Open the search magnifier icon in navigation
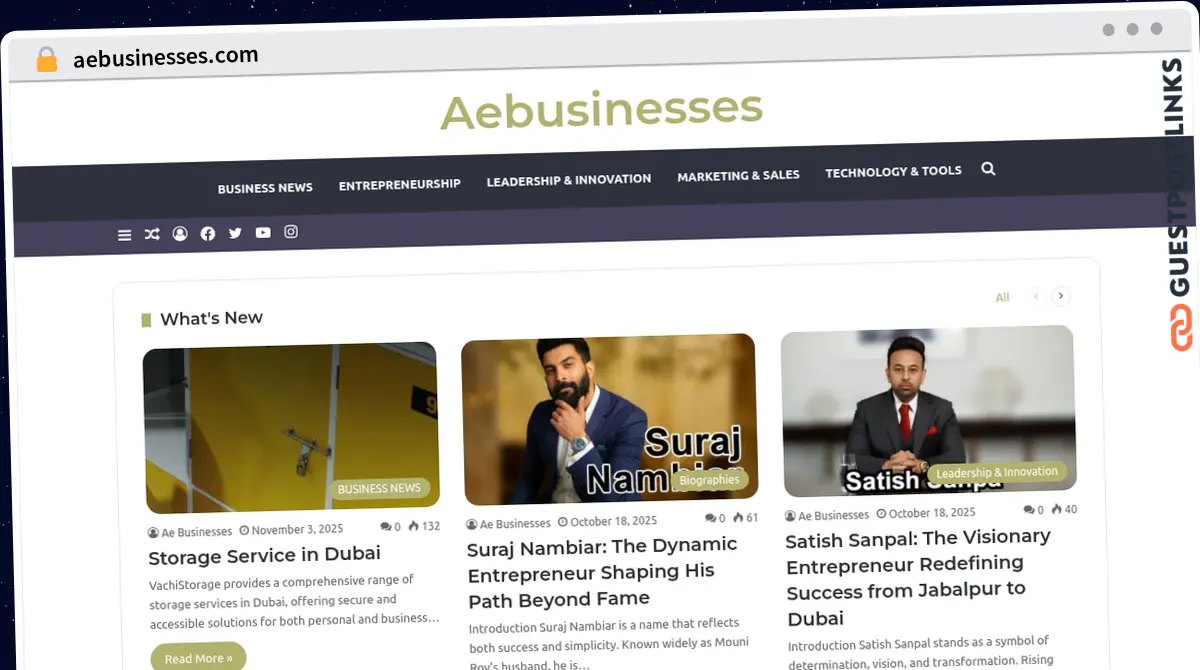Image resolution: width=1200 pixels, height=670 pixels. coord(988,169)
